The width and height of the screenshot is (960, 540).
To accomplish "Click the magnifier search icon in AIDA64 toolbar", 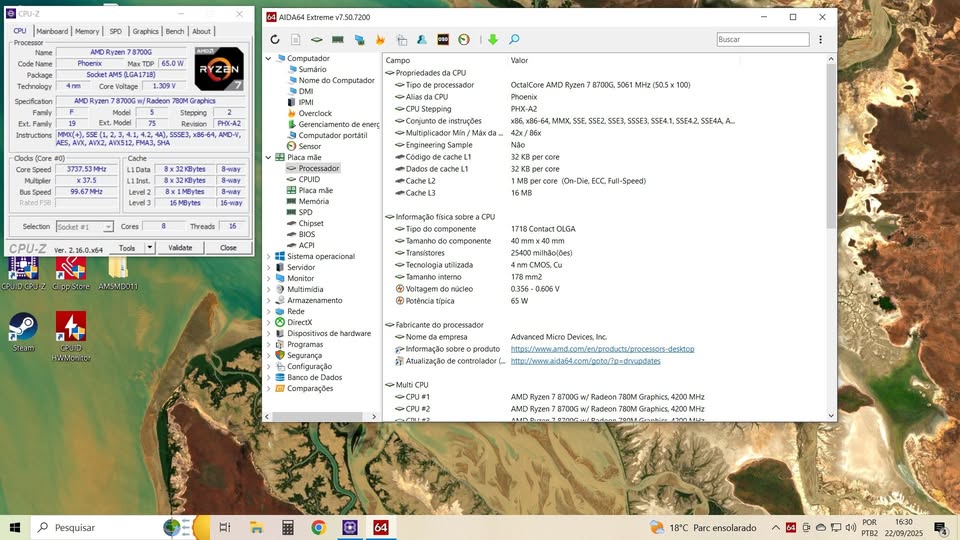I will coord(514,39).
